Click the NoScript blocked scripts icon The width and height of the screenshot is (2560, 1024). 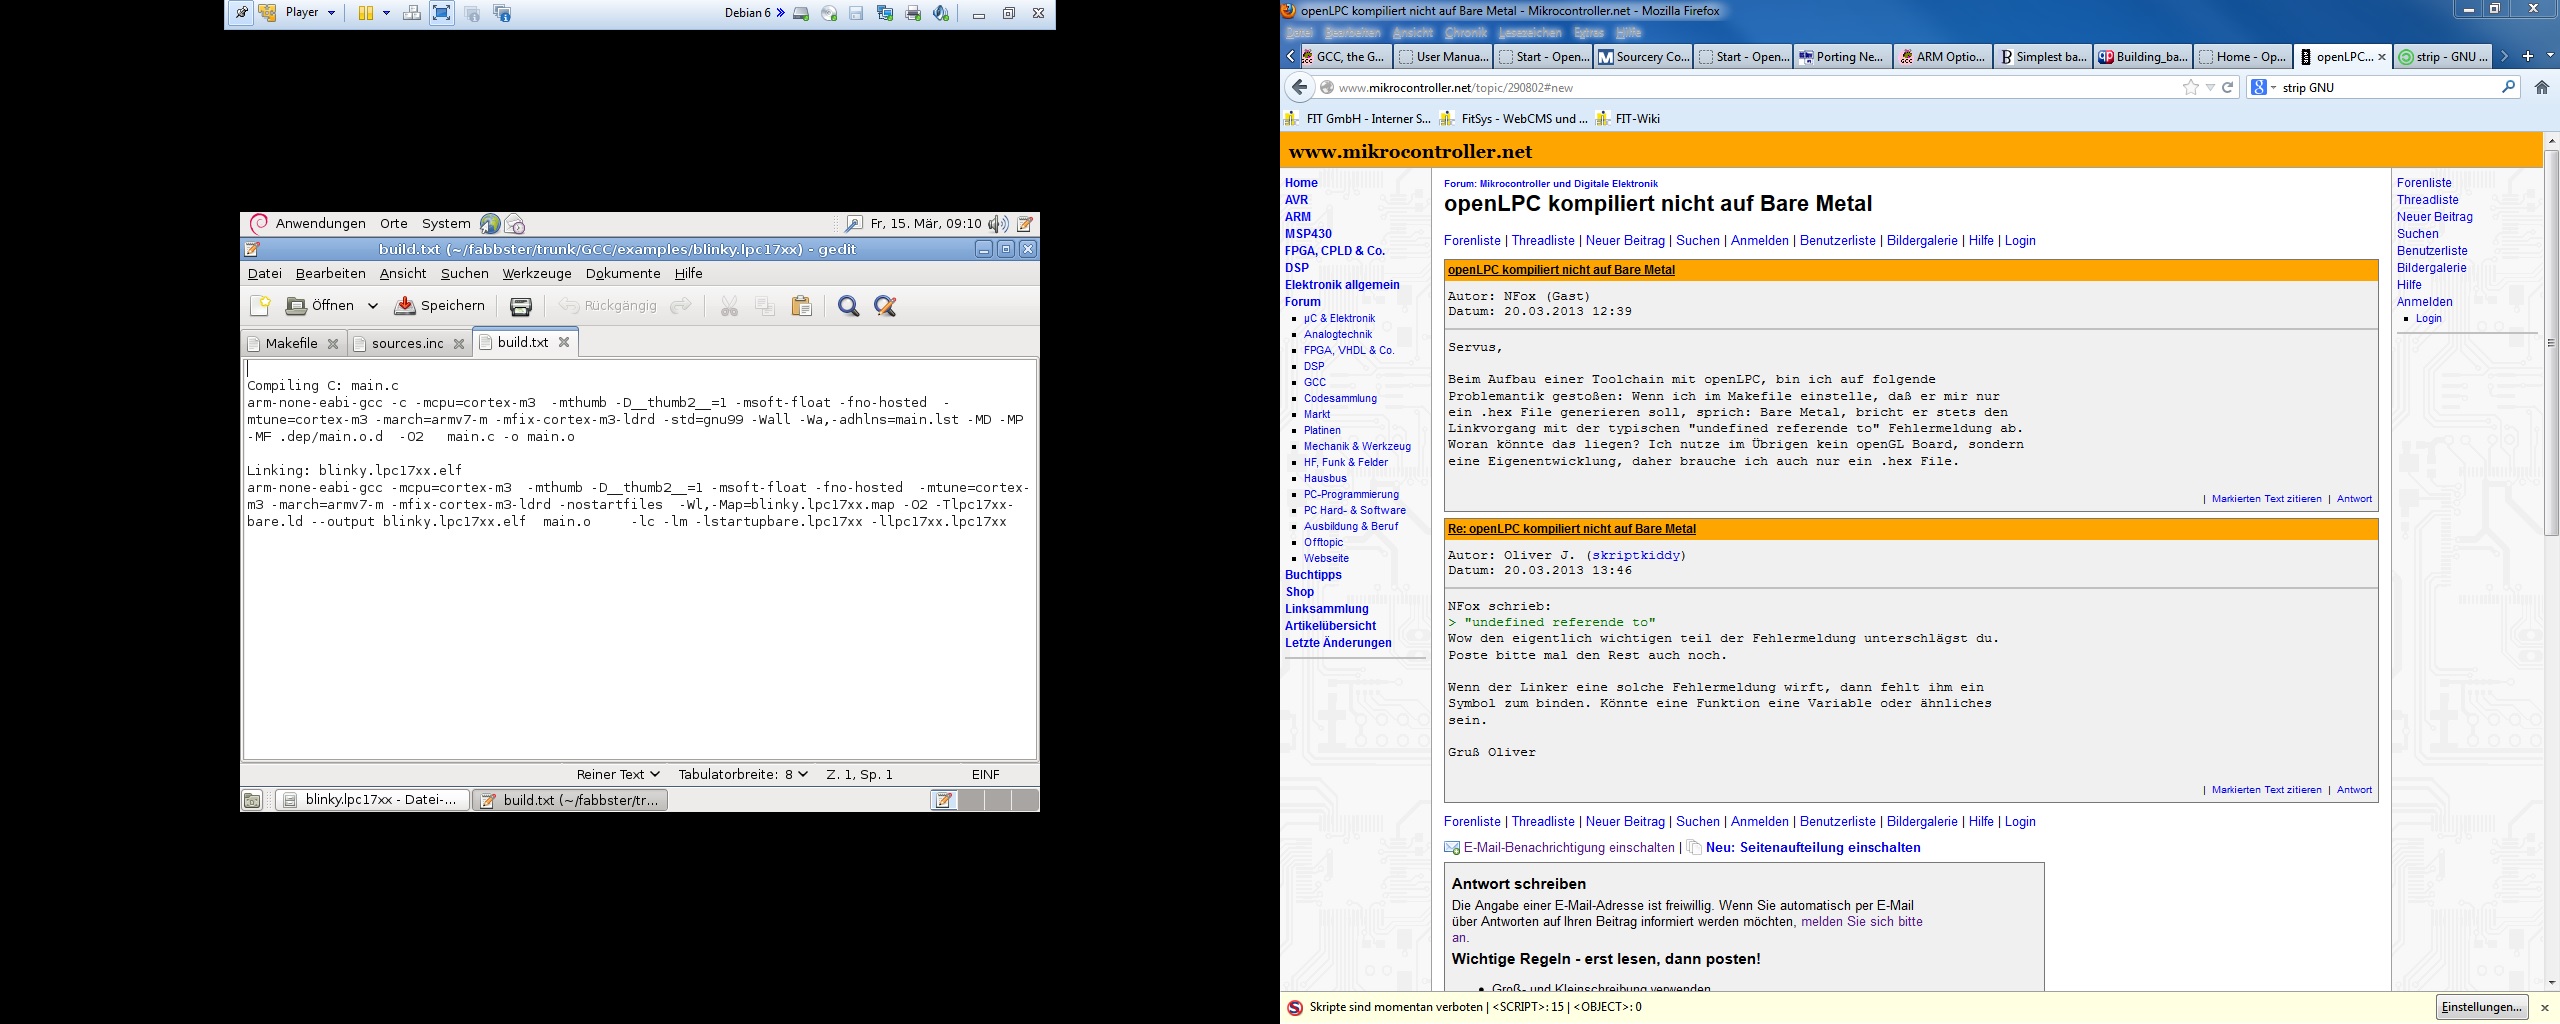coord(1294,1007)
